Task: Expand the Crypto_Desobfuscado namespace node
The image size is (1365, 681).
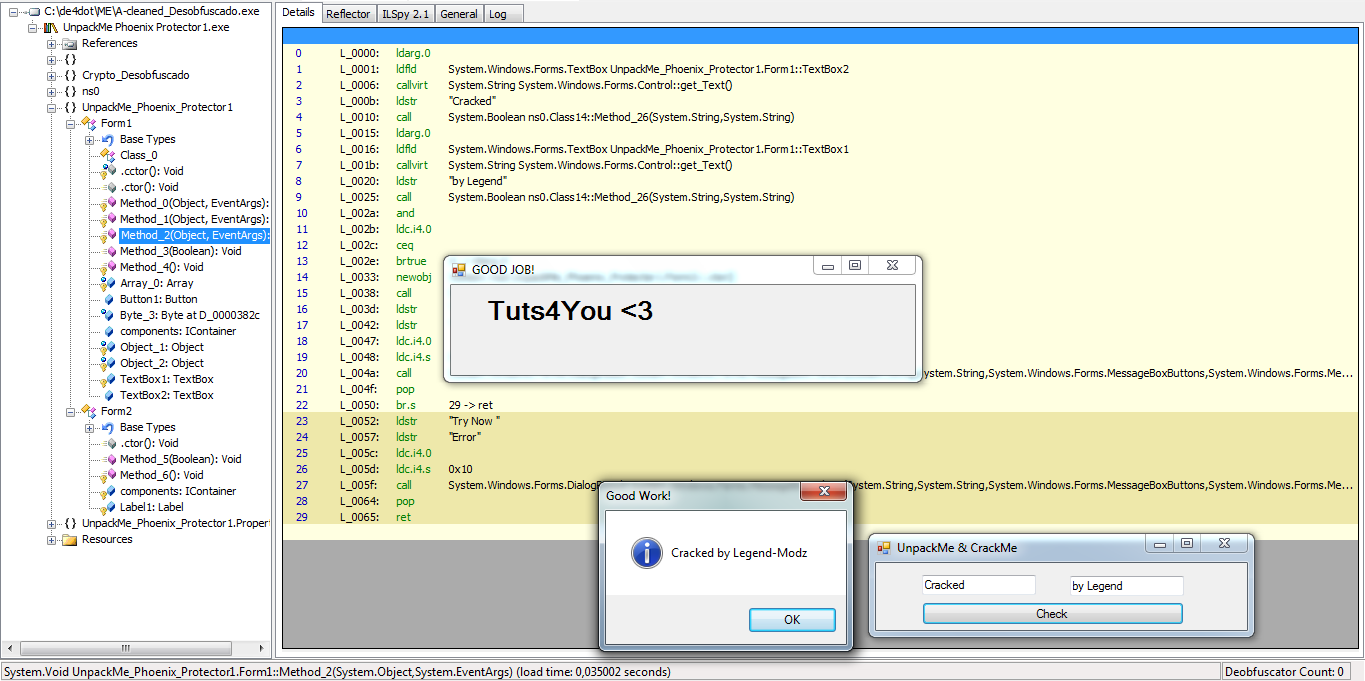Action: tap(52, 75)
